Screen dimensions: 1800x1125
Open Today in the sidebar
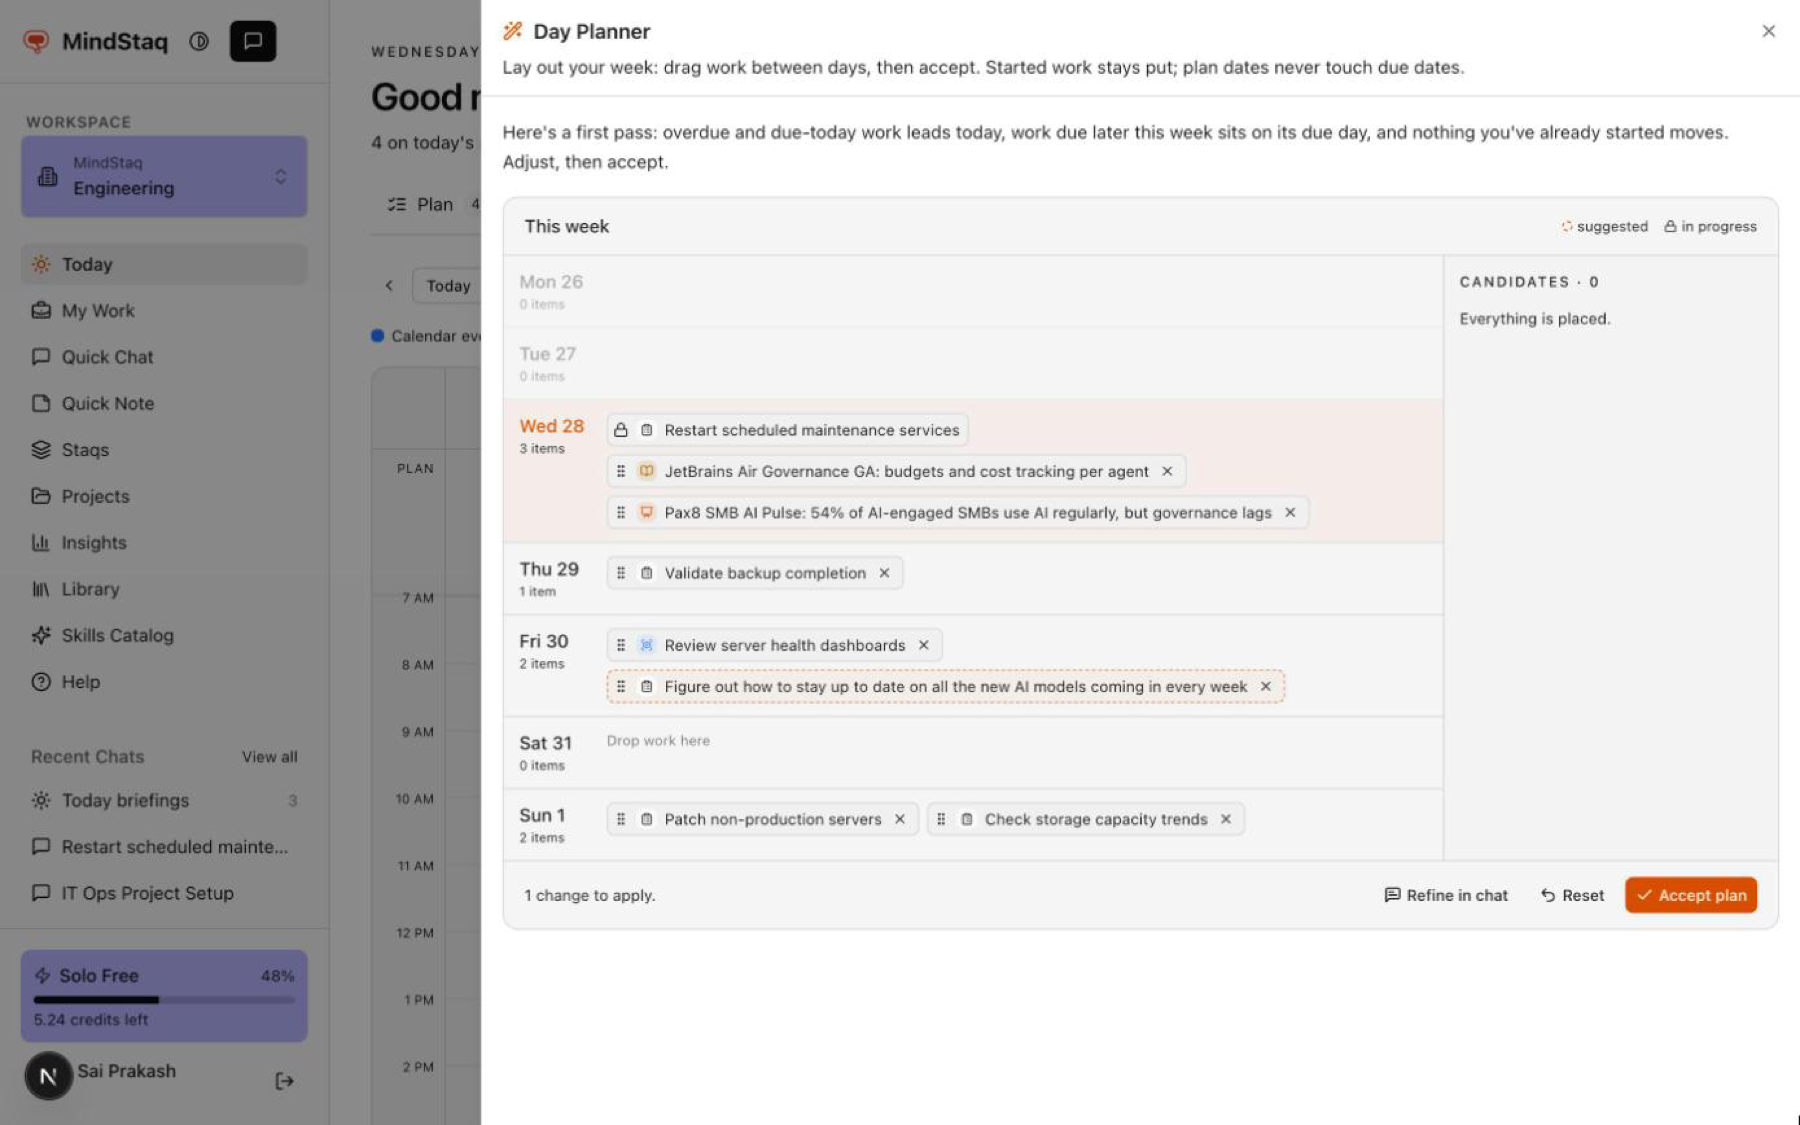point(164,264)
